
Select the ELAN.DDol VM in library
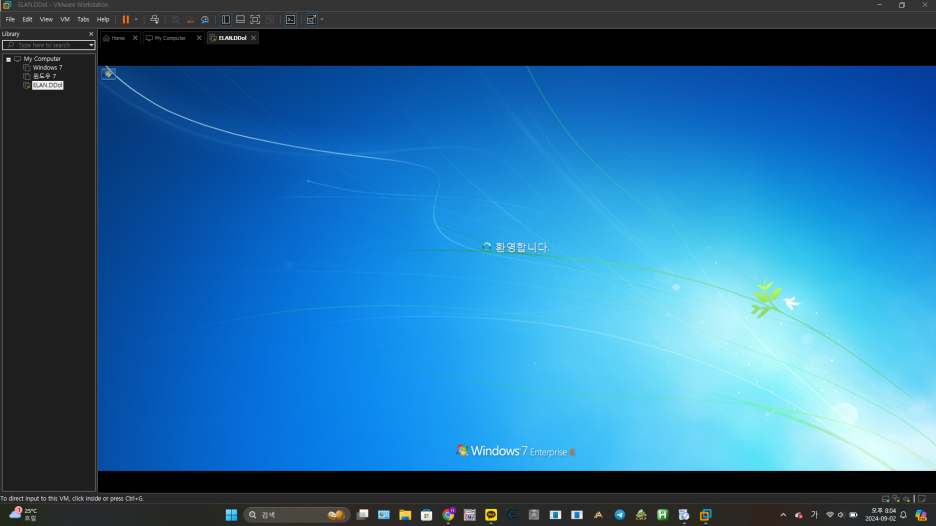coord(47,85)
